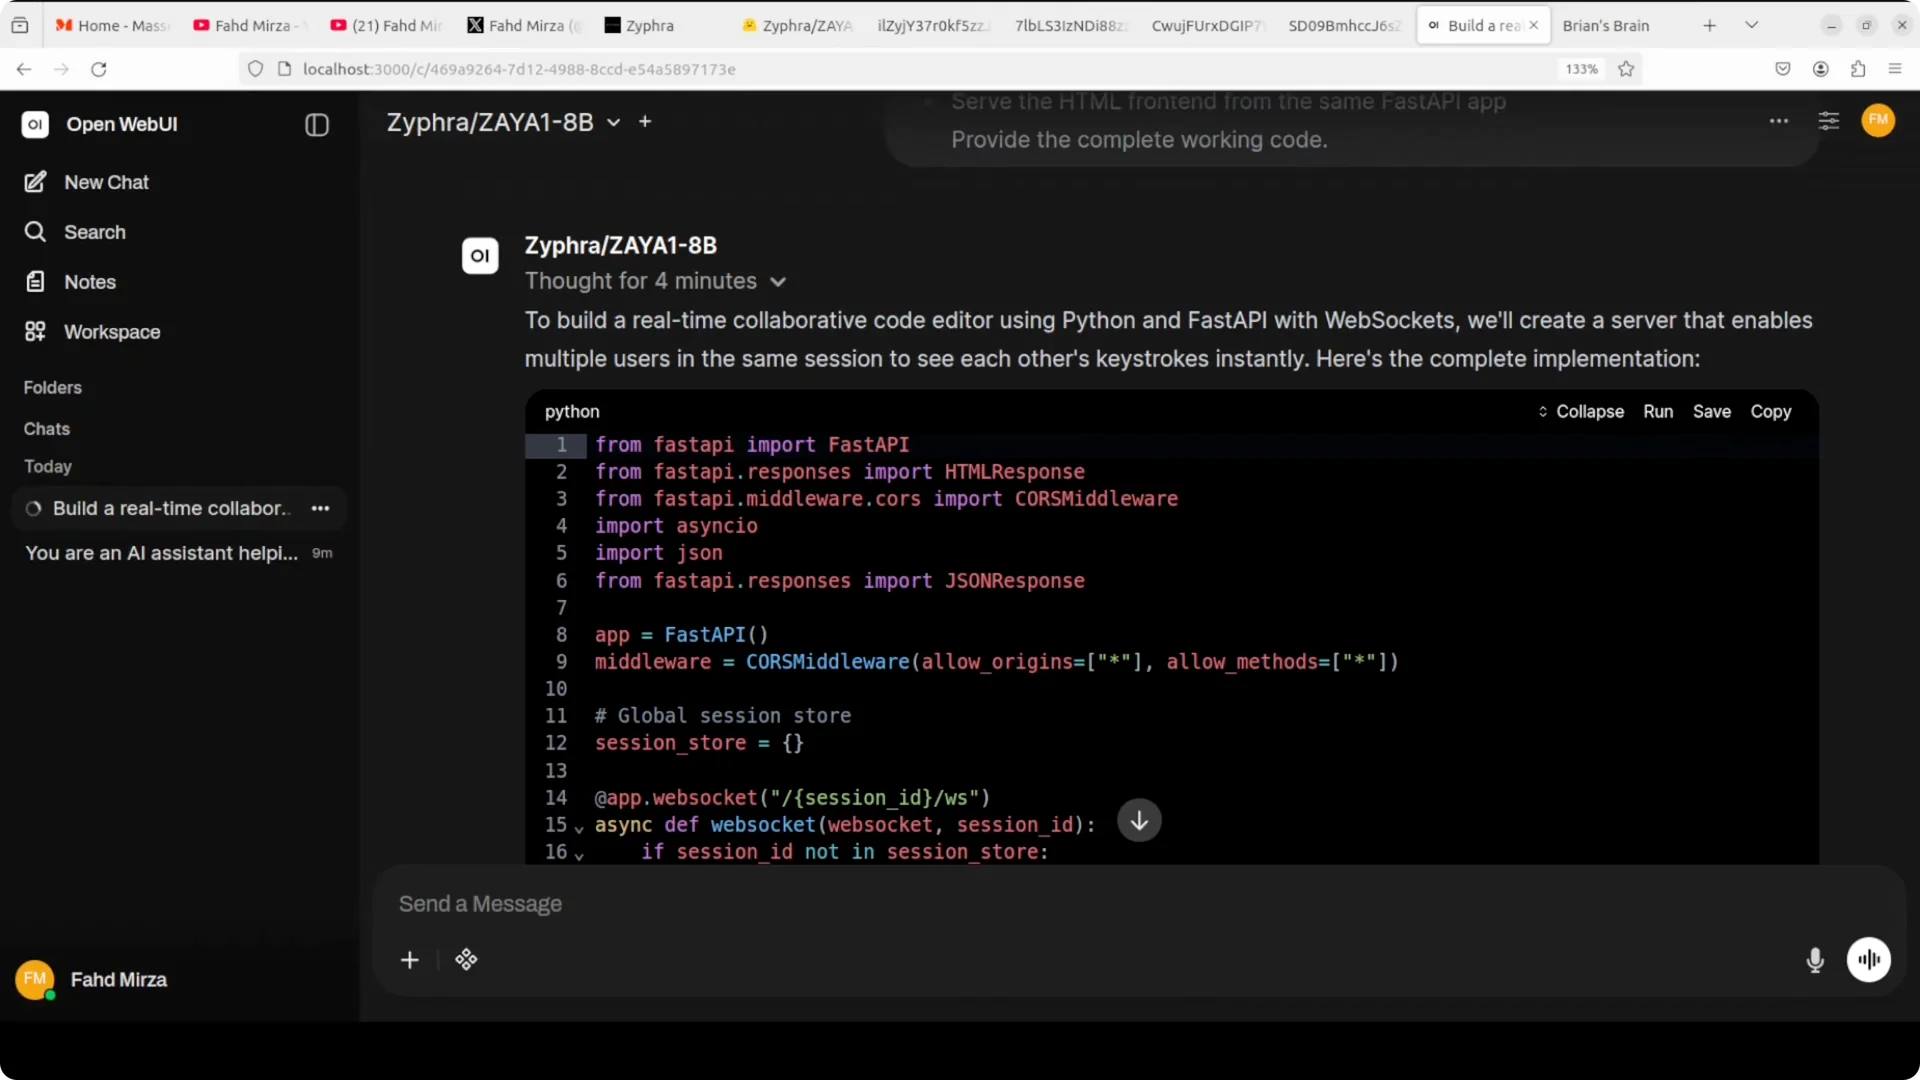Open the chat ellipsis menu at top right
Screen dimensions: 1920x1080
[x=1779, y=121]
